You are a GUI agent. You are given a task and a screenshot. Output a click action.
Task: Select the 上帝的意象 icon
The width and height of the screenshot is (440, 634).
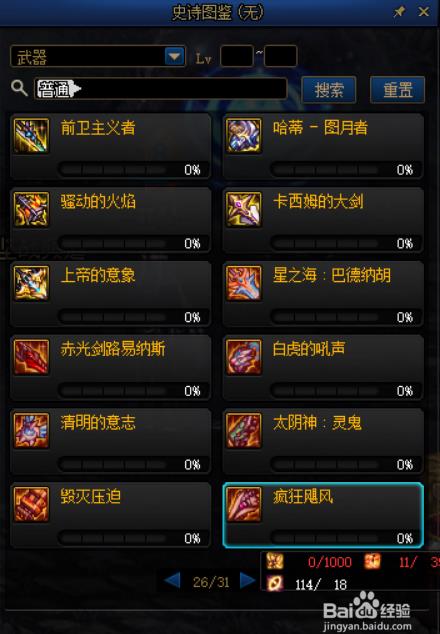coord(31,283)
